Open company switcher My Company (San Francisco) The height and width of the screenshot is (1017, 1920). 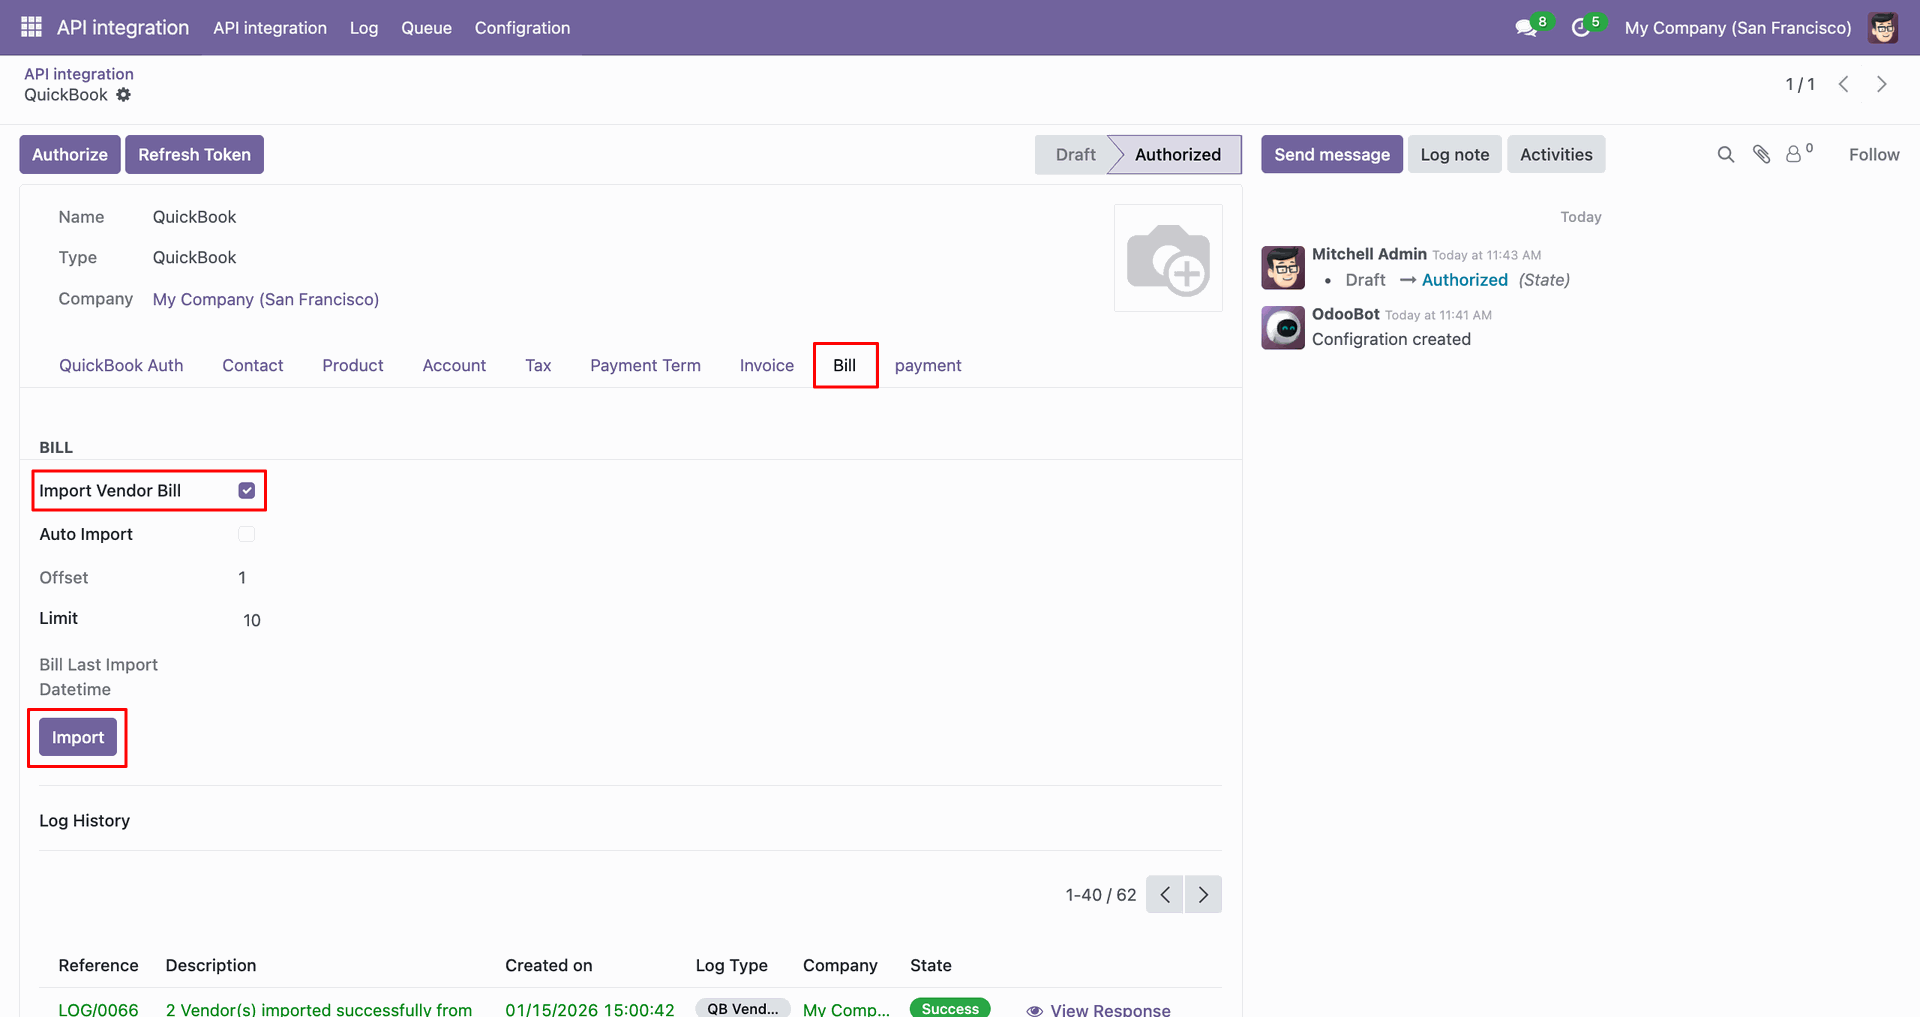click(x=1738, y=28)
